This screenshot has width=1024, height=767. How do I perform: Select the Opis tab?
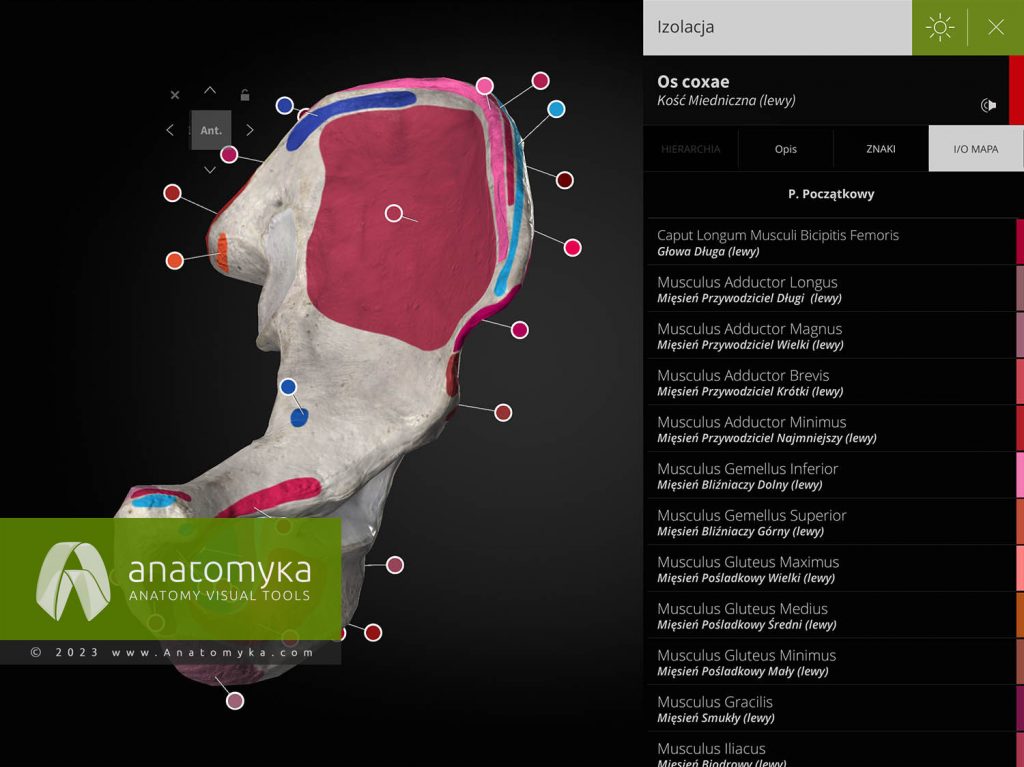pyautogui.click(x=786, y=148)
